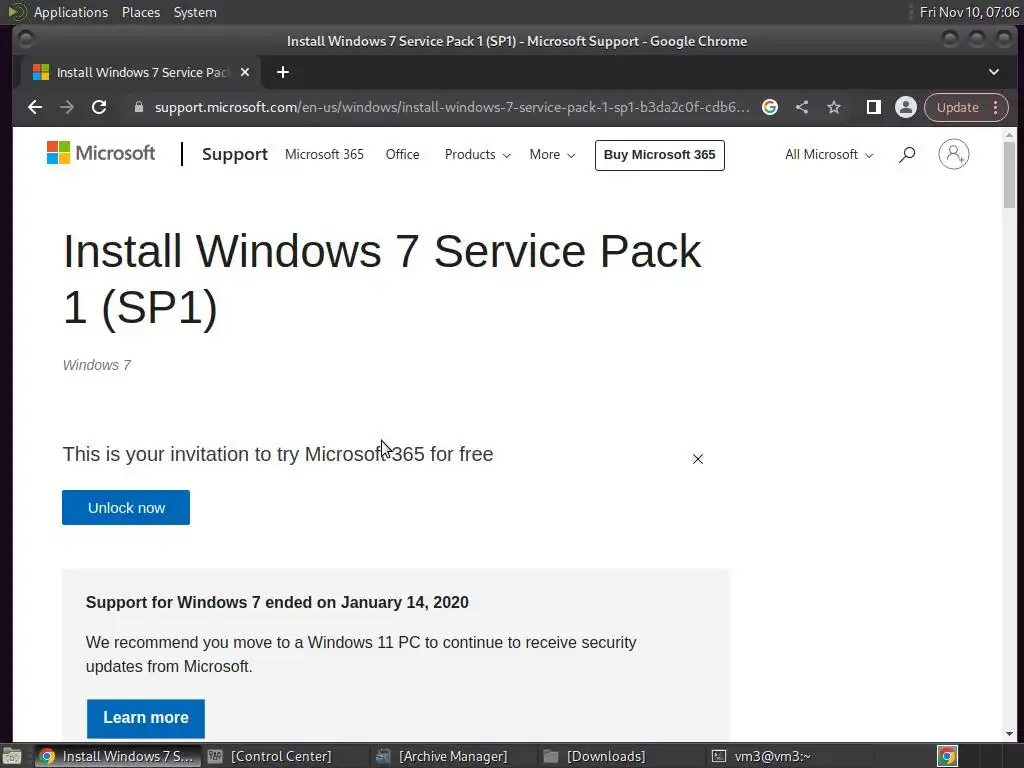Bookmark this page with the star

834,107
